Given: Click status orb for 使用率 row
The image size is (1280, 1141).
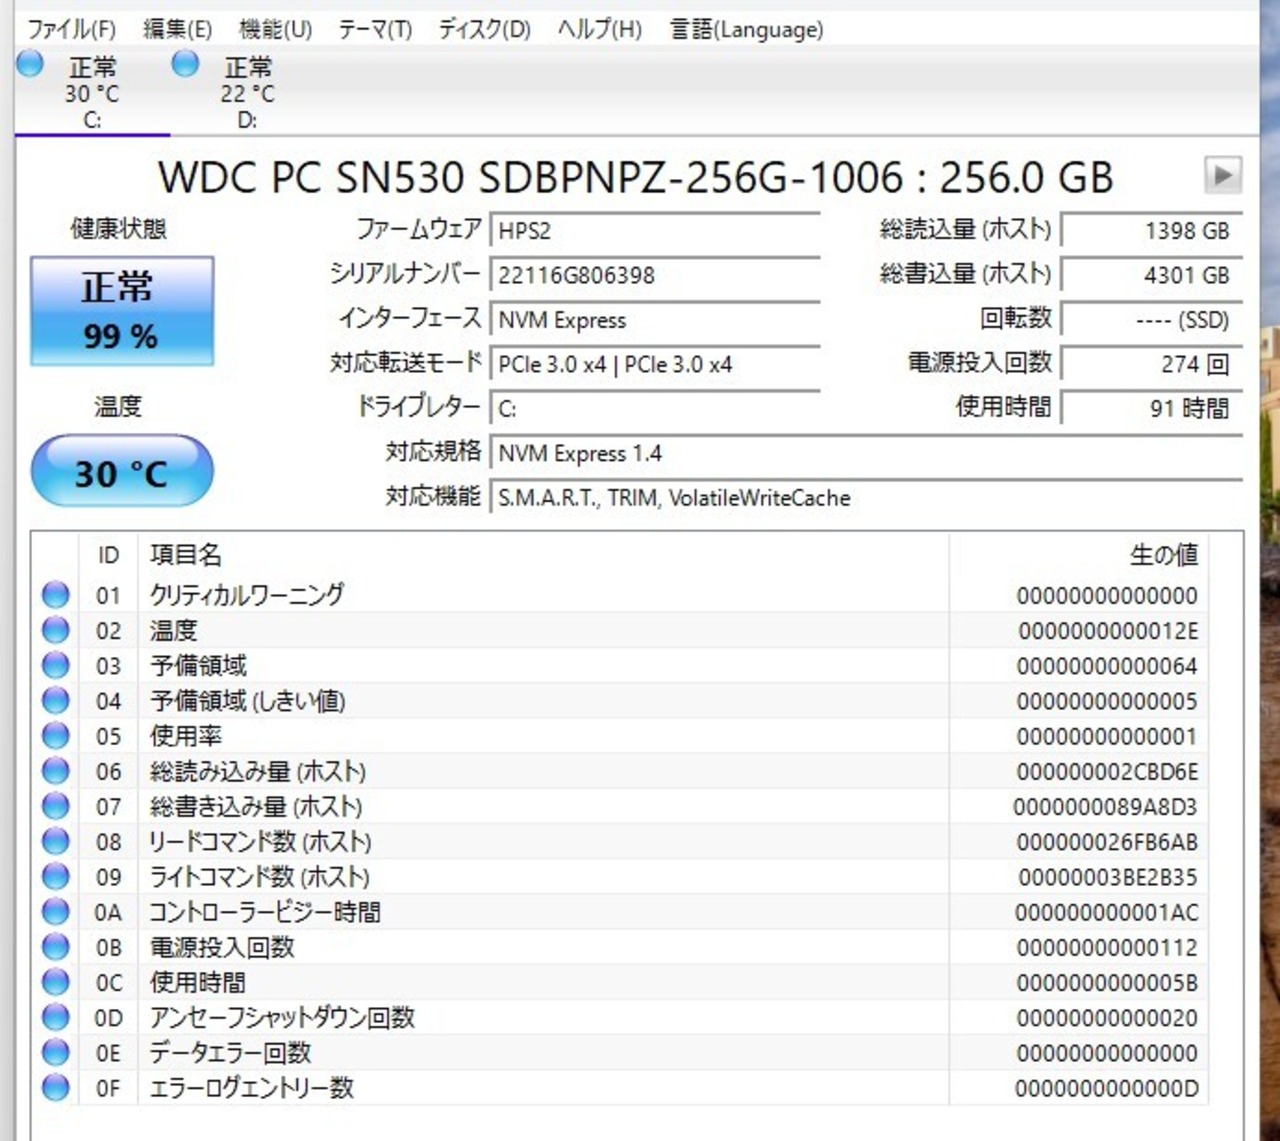Looking at the screenshot, I should (x=56, y=736).
